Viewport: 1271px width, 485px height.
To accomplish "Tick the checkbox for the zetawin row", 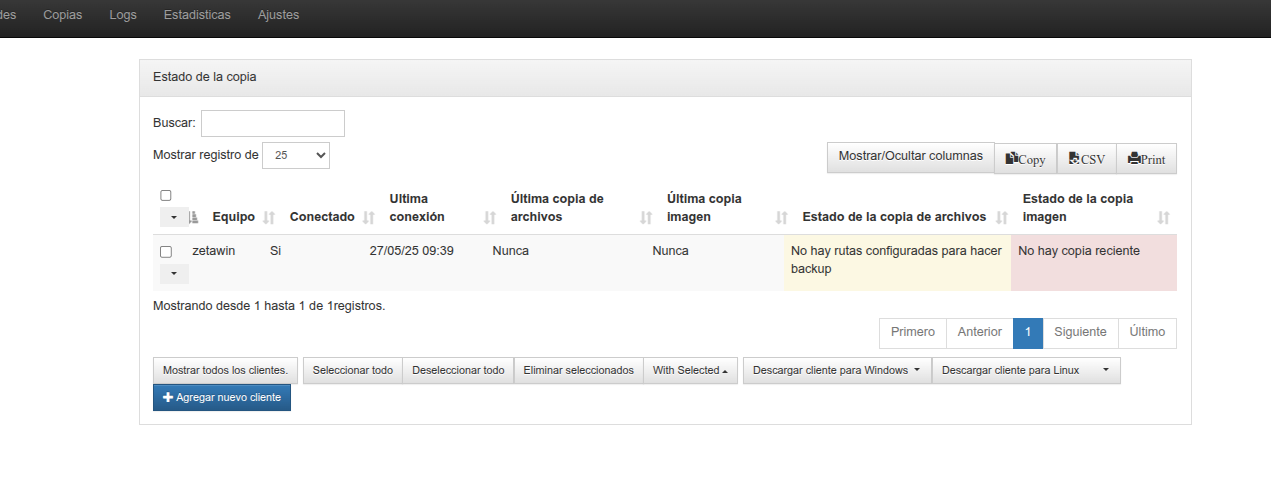I will click(166, 252).
